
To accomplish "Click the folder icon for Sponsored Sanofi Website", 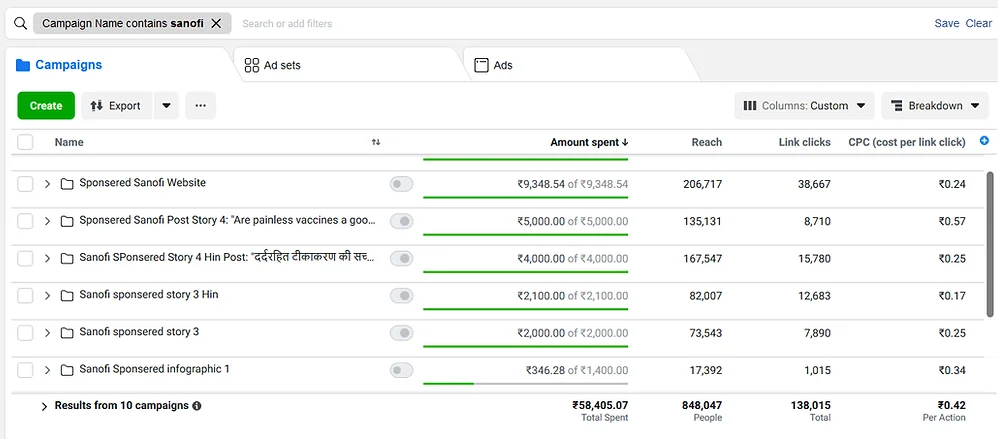I will (67, 184).
